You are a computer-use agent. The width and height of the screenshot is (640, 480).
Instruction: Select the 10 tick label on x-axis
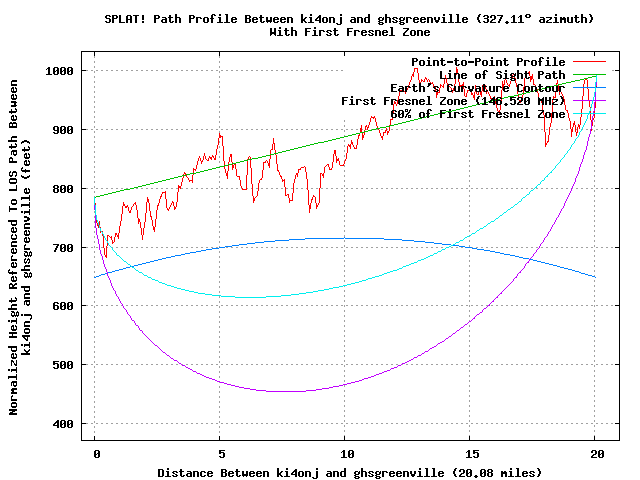[345, 452]
